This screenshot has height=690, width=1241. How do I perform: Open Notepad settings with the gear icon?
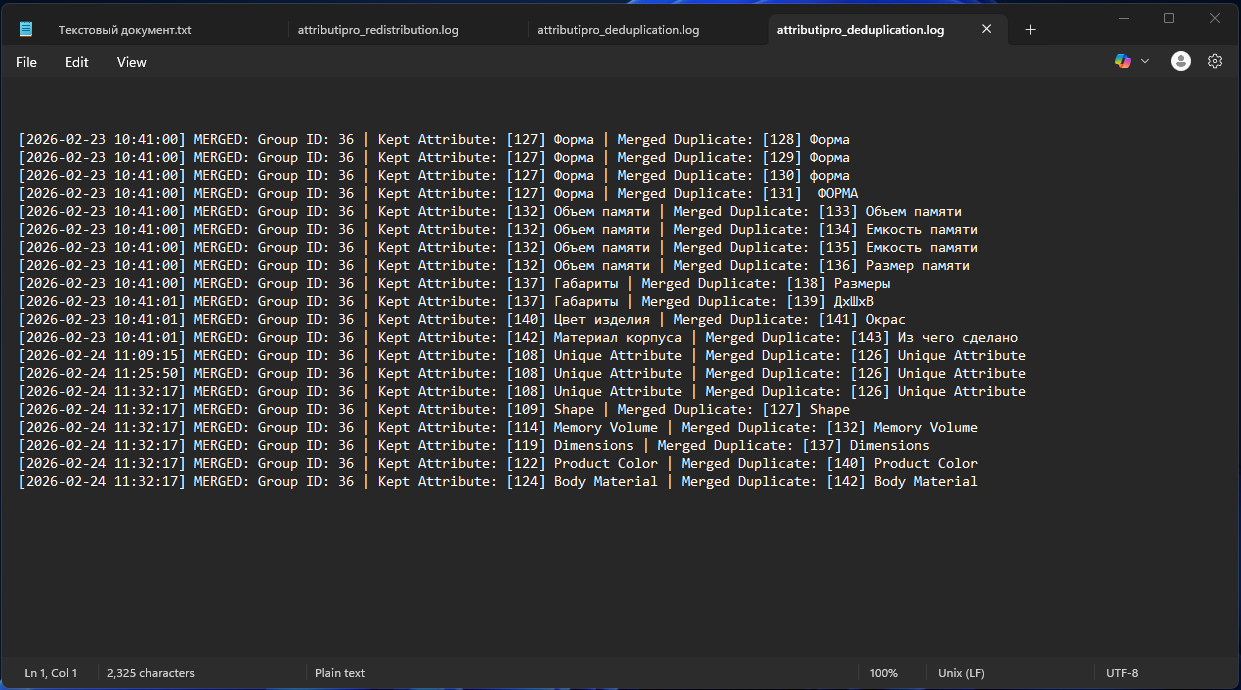click(1215, 61)
